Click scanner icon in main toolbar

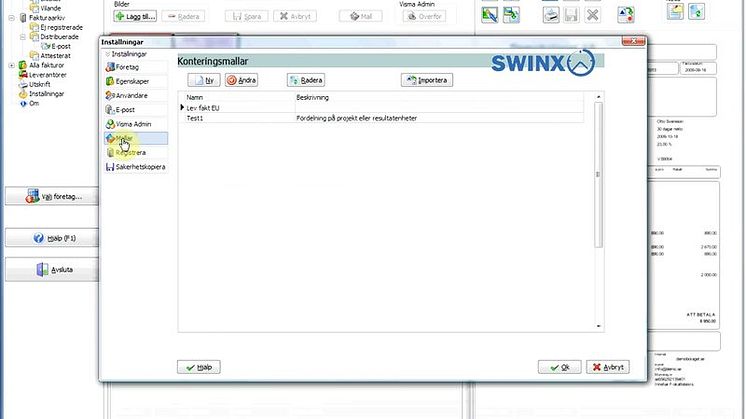pos(551,15)
